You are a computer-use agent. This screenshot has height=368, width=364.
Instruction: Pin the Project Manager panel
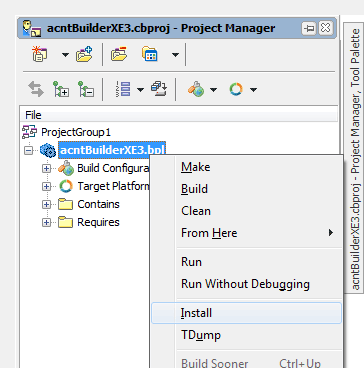pos(309,28)
